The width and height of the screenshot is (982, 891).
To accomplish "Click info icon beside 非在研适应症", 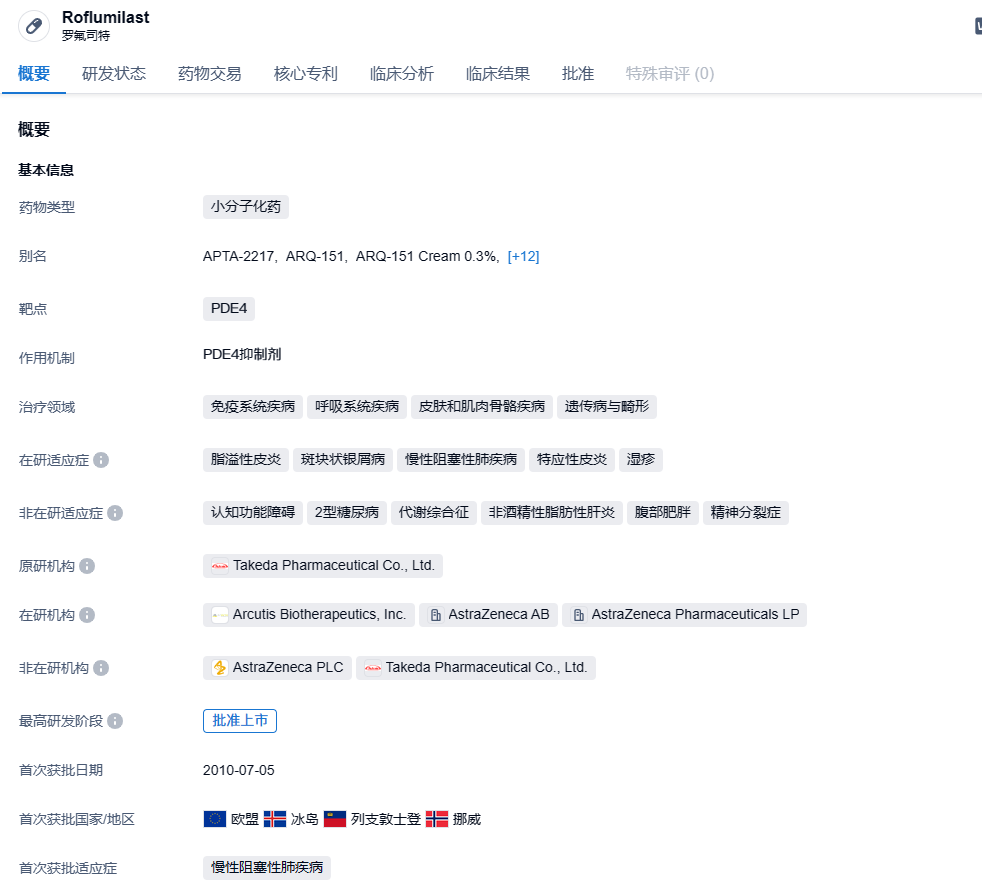I will [115, 513].
